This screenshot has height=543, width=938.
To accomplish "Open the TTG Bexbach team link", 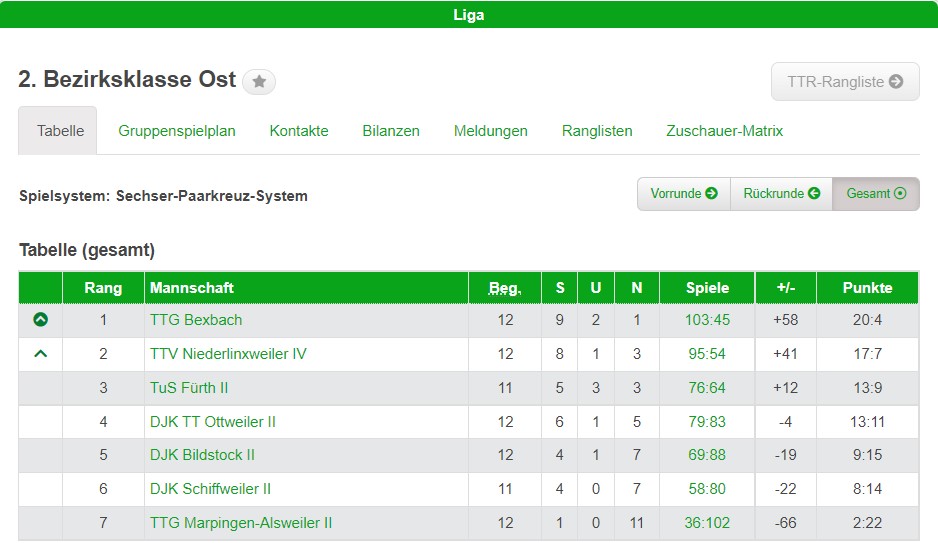I will click(196, 320).
